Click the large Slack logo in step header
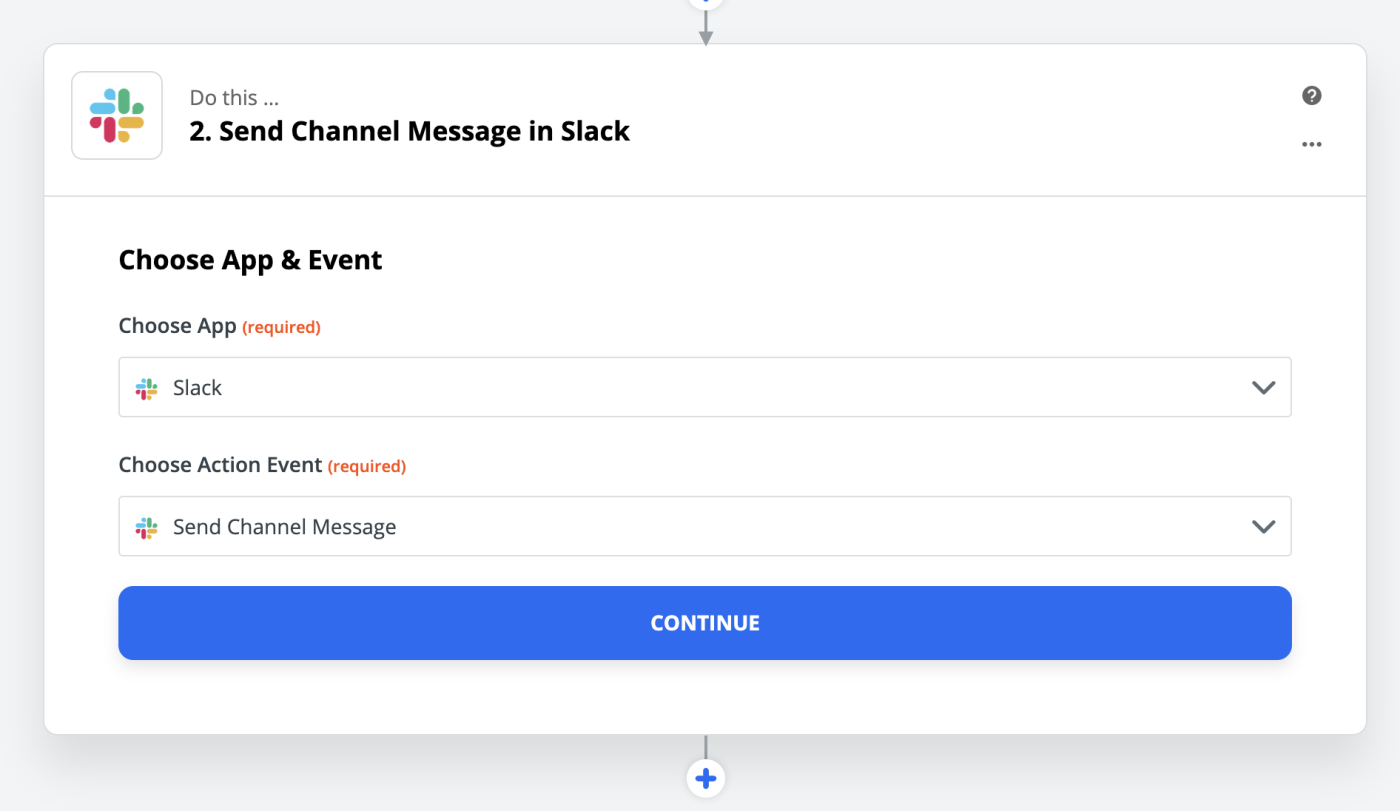1400x811 pixels. coord(117,116)
